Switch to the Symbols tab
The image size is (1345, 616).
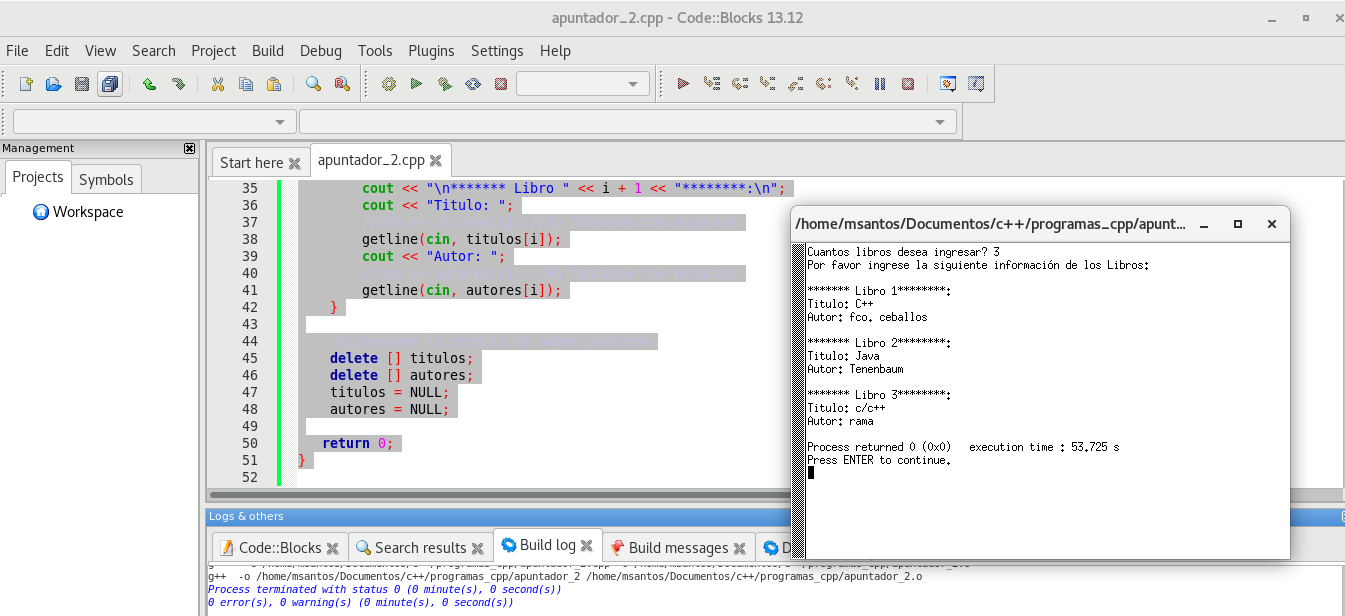(106, 179)
